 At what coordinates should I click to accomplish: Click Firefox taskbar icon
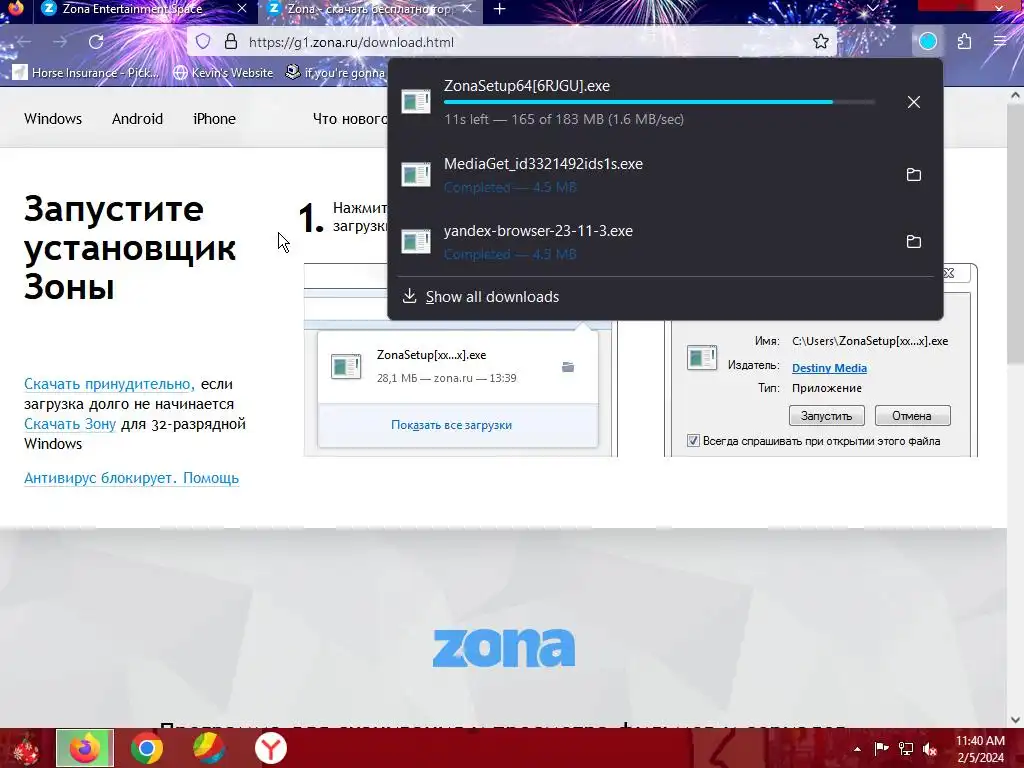(85, 748)
